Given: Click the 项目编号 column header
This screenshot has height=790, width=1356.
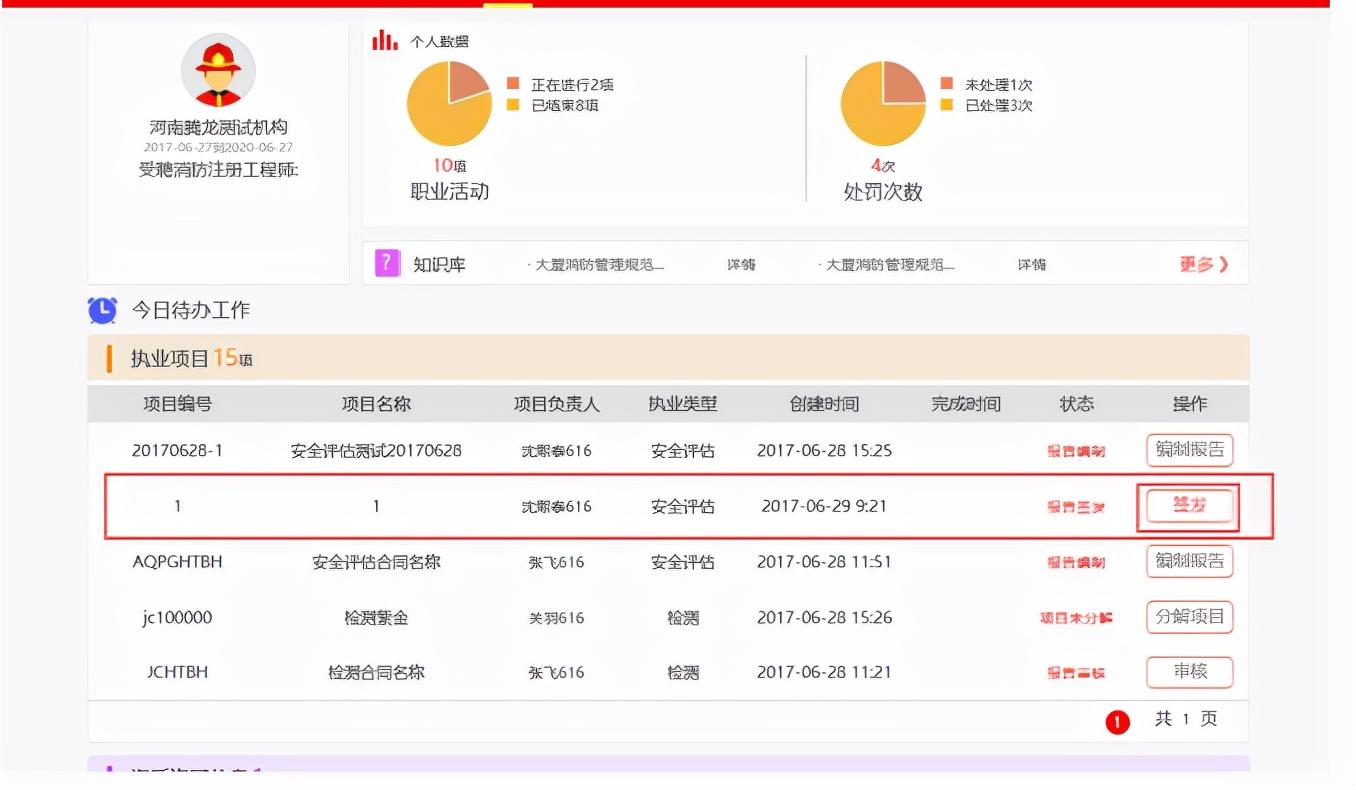Looking at the screenshot, I should click(x=177, y=404).
